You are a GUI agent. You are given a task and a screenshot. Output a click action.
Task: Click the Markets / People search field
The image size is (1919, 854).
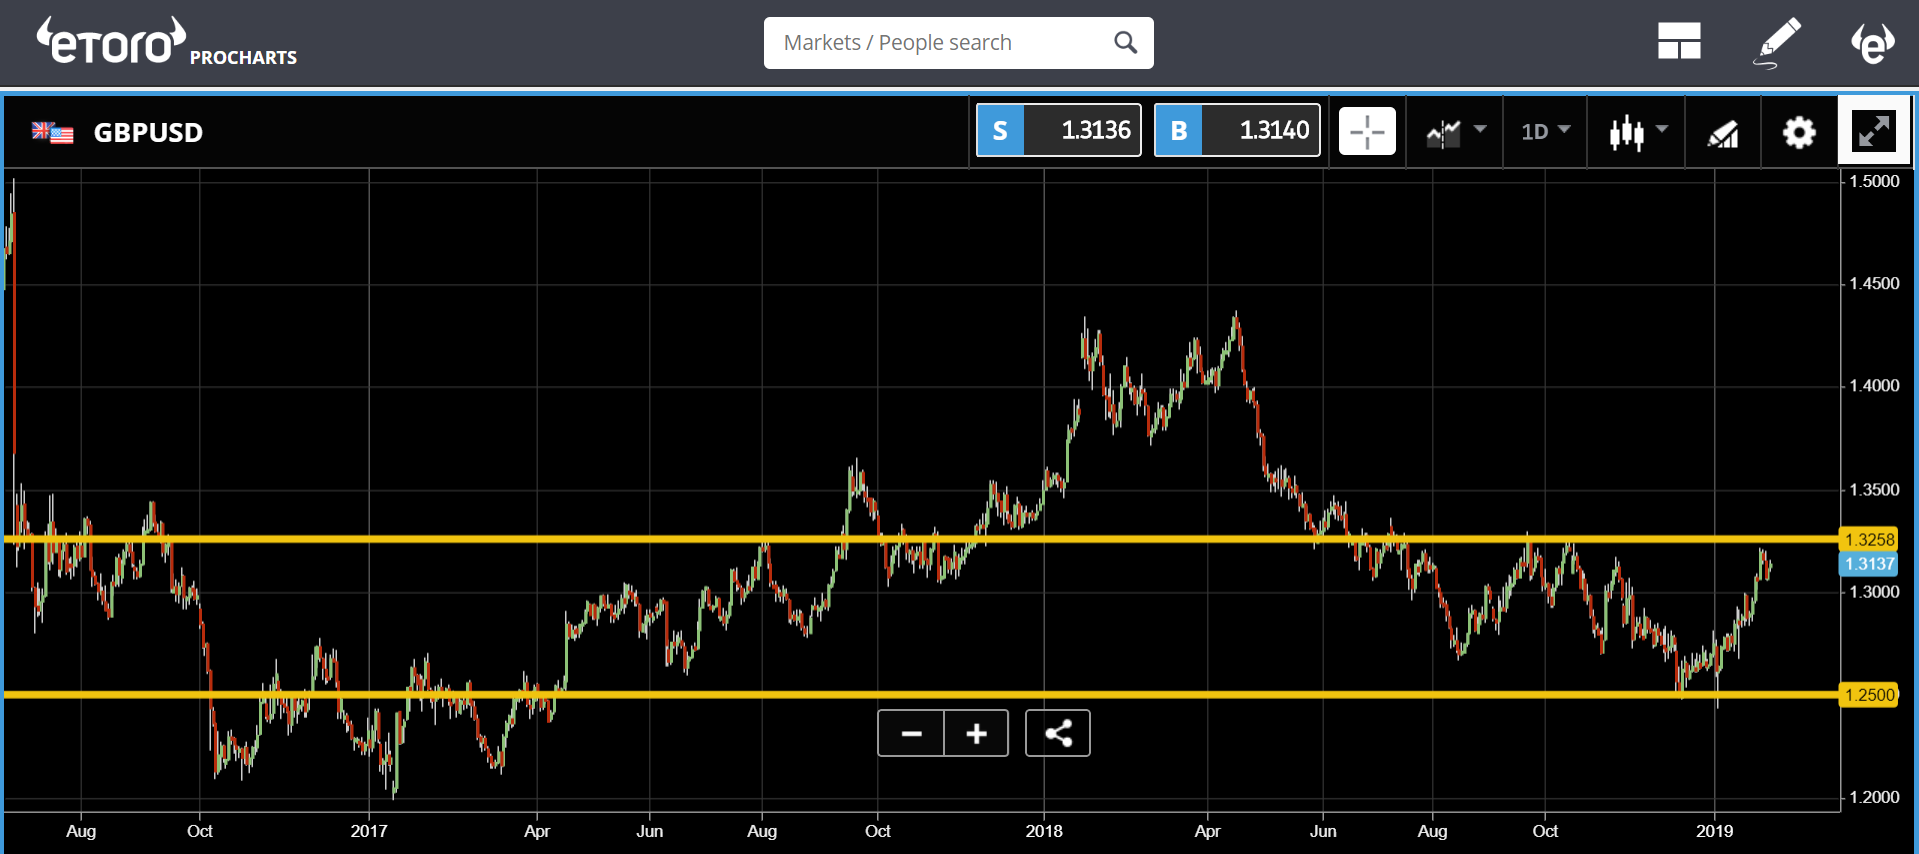tap(940, 43)
